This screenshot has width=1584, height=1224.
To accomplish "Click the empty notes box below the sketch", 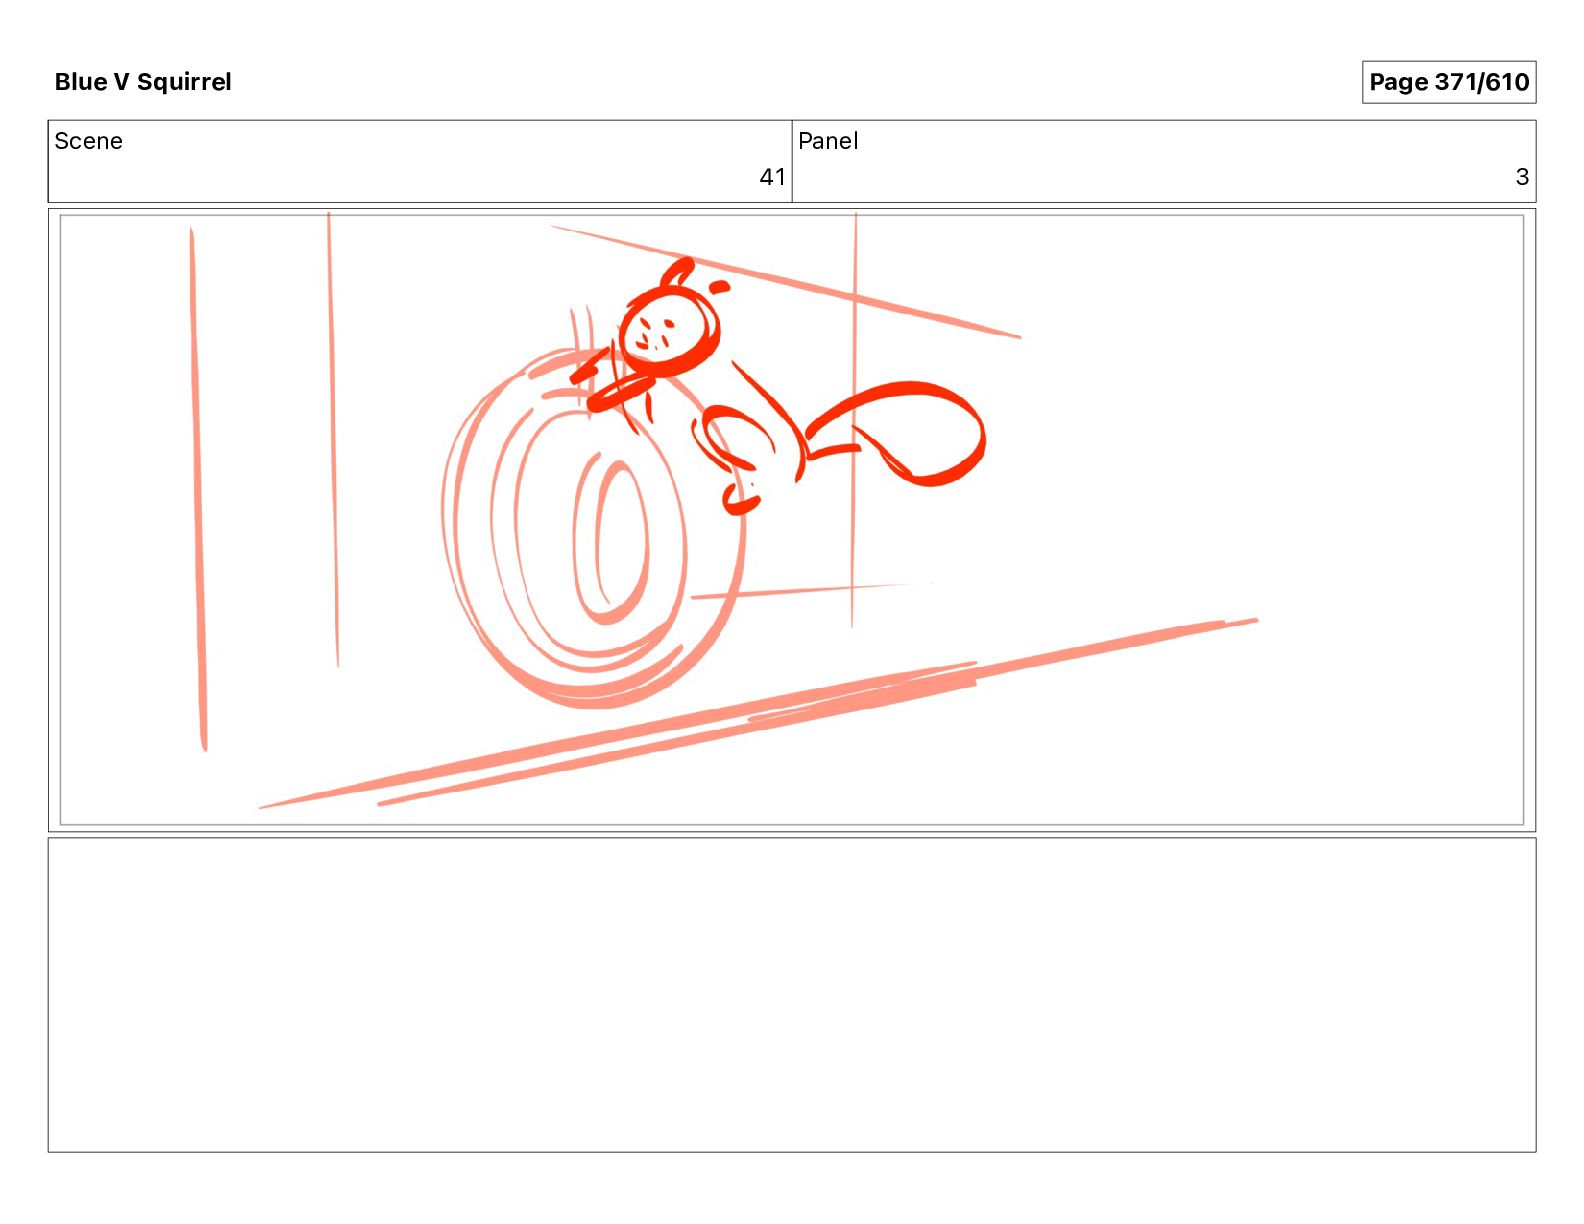I will click(x=792, y=995).
